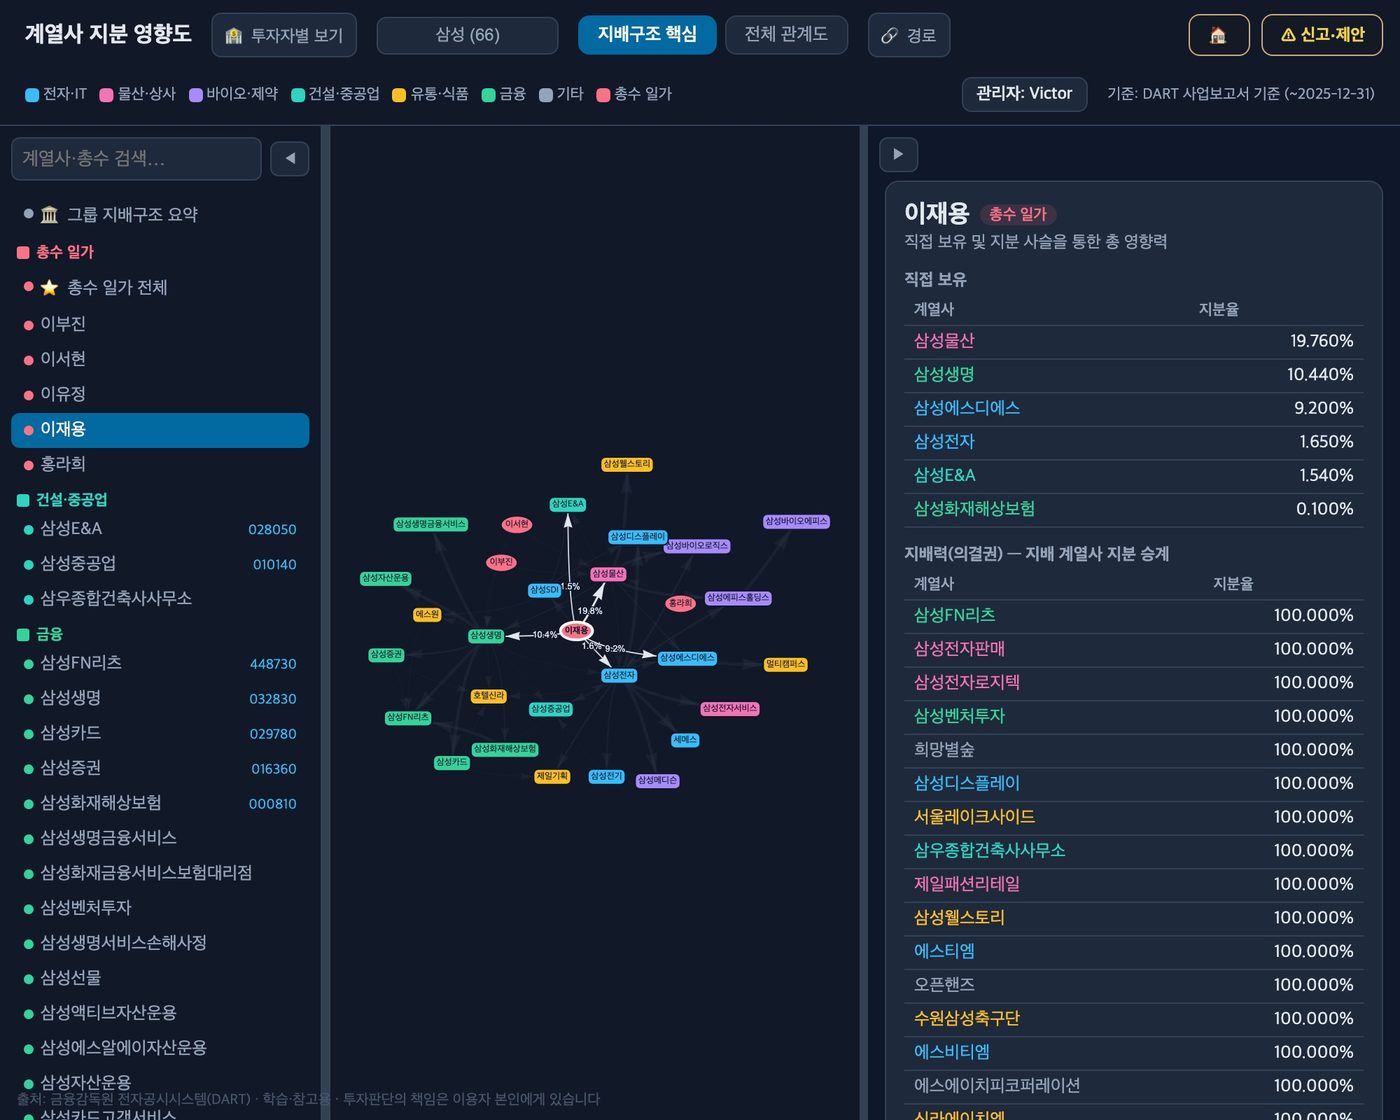Open the 신고·제안 report button
This screenshot has width=1400, height=1120.
1322,35
